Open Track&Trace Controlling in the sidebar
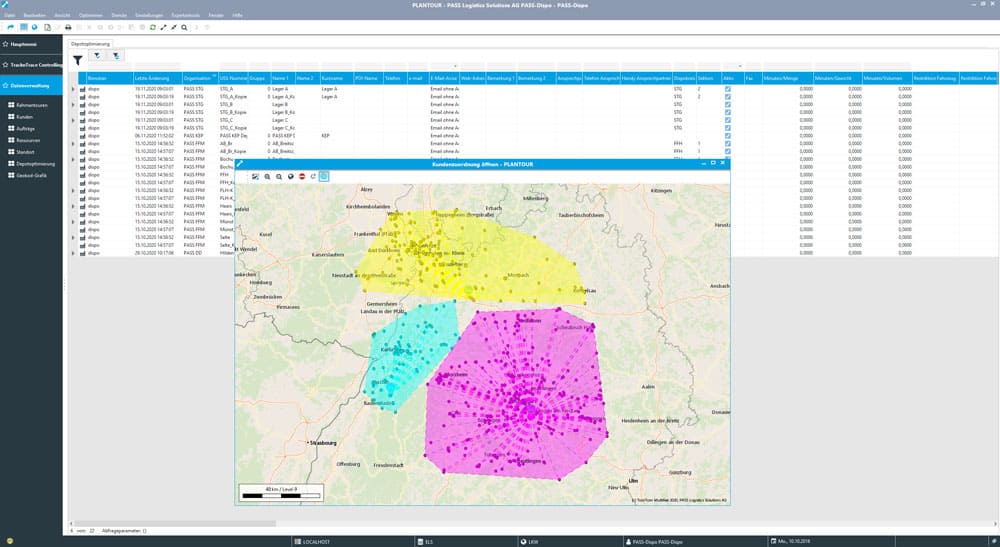The height and width of the screenshot is (547, 1000). [x=31, y=65]
